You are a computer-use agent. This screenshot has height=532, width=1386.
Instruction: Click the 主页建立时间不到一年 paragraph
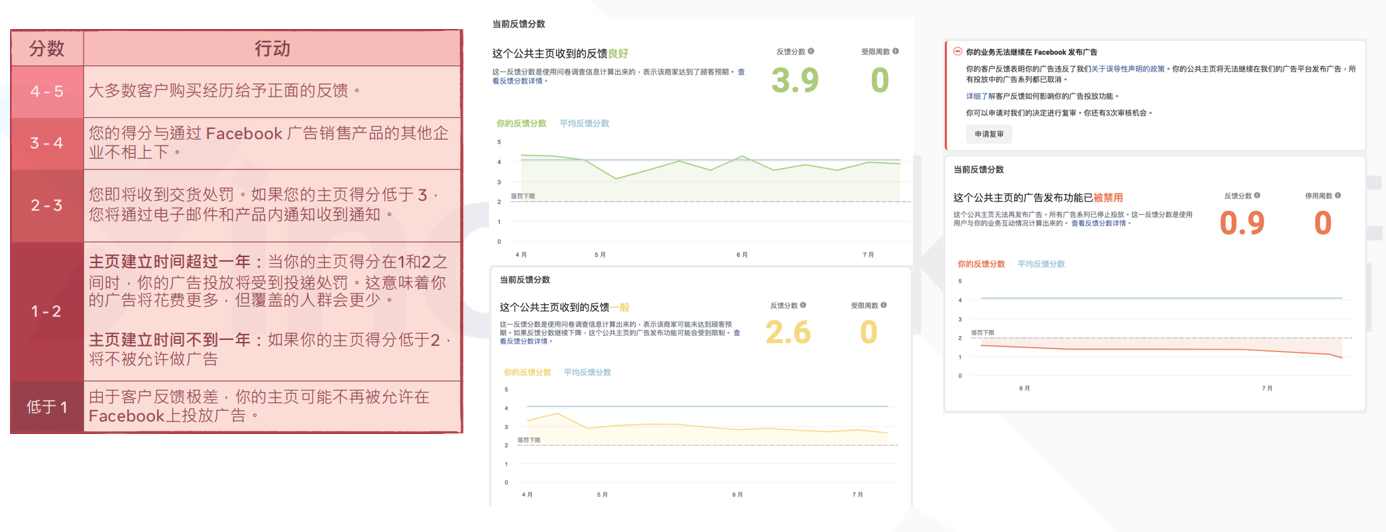(x=270, y=348)
